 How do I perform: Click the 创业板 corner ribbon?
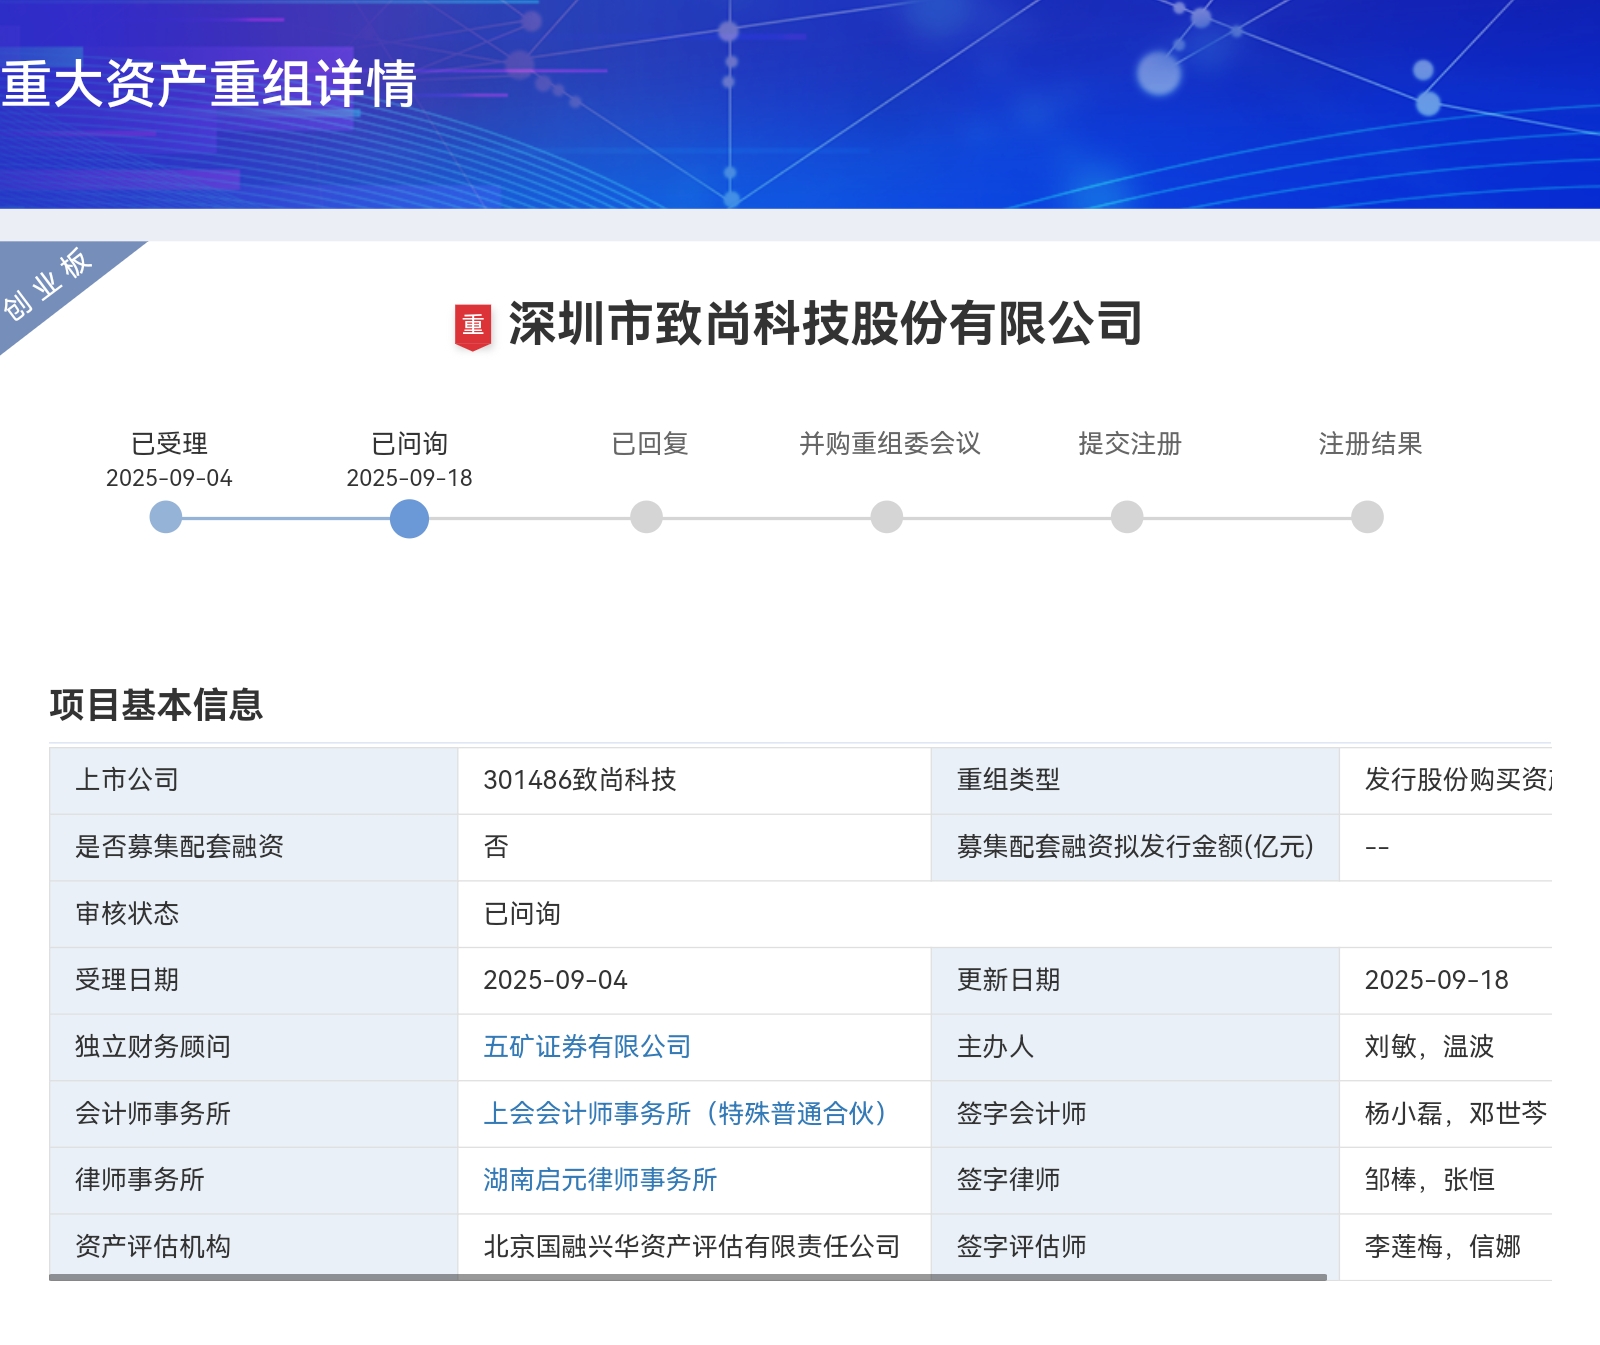pos(50,284)
